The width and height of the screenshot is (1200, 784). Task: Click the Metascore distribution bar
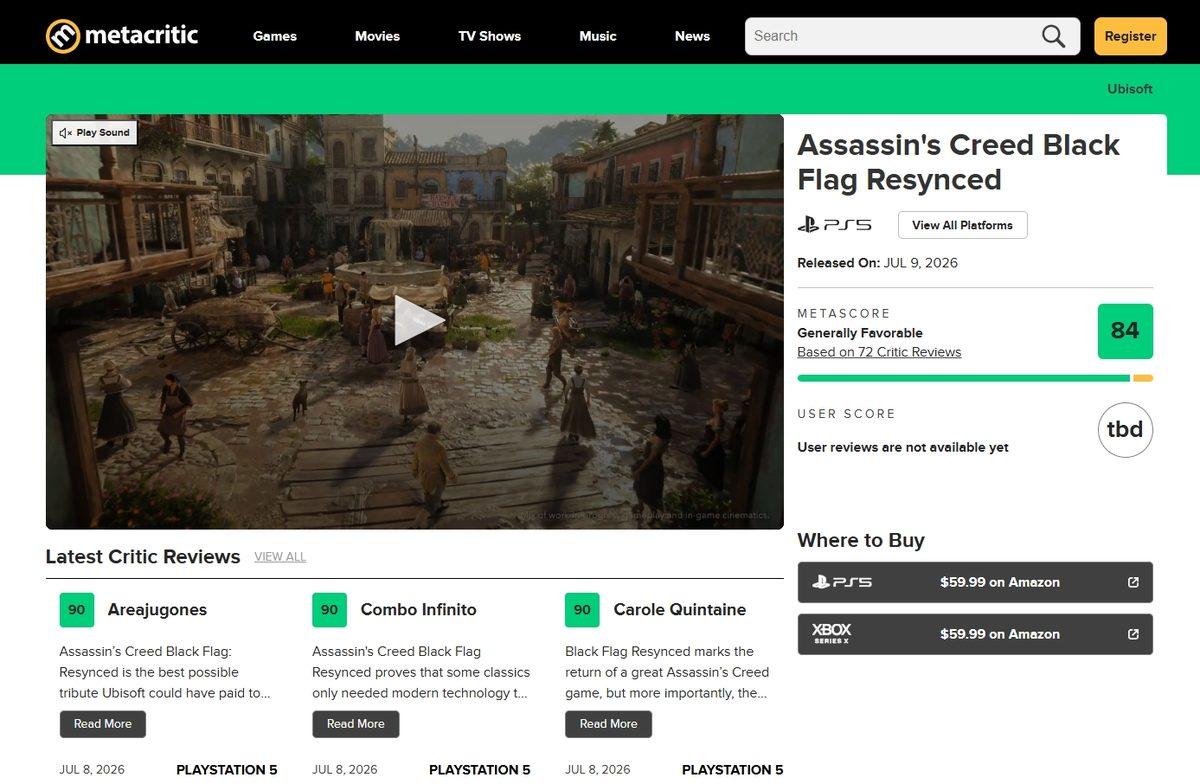975,378
